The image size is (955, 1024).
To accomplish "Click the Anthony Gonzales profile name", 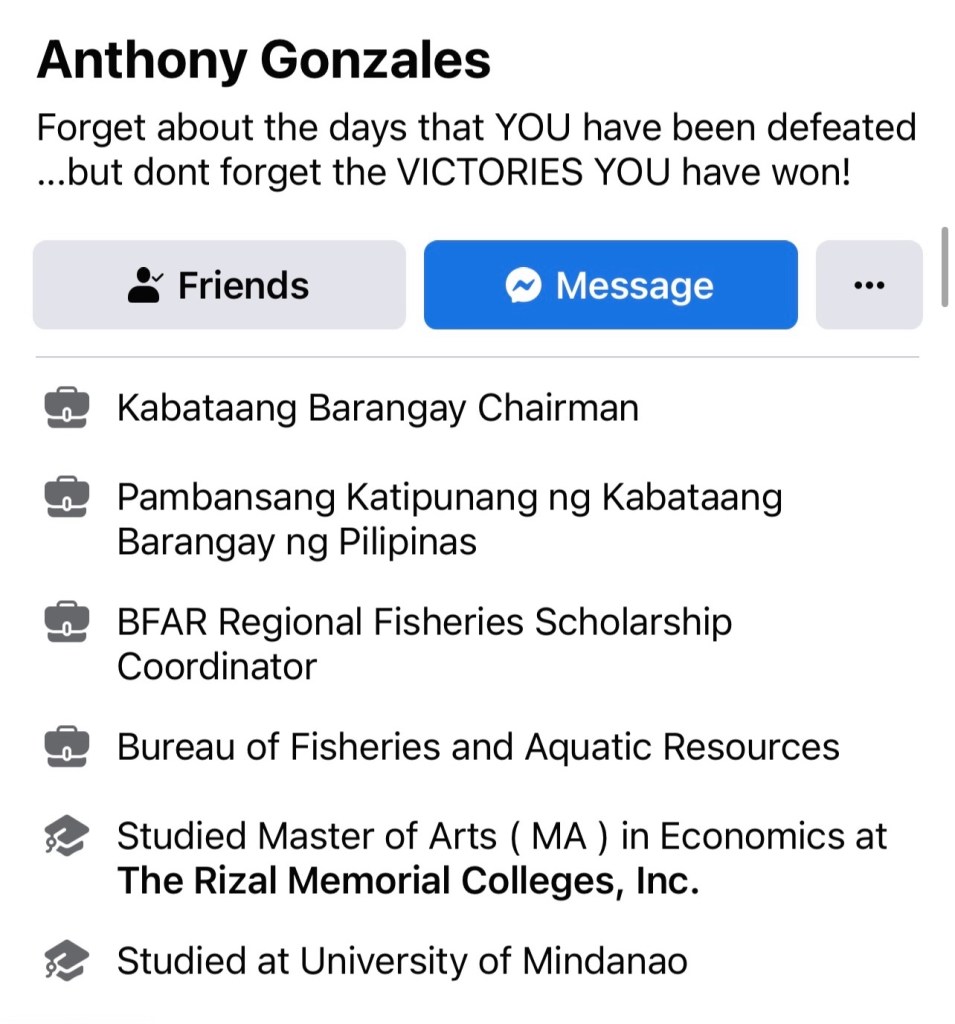I will pyautogui.click(x=264, y=60).
